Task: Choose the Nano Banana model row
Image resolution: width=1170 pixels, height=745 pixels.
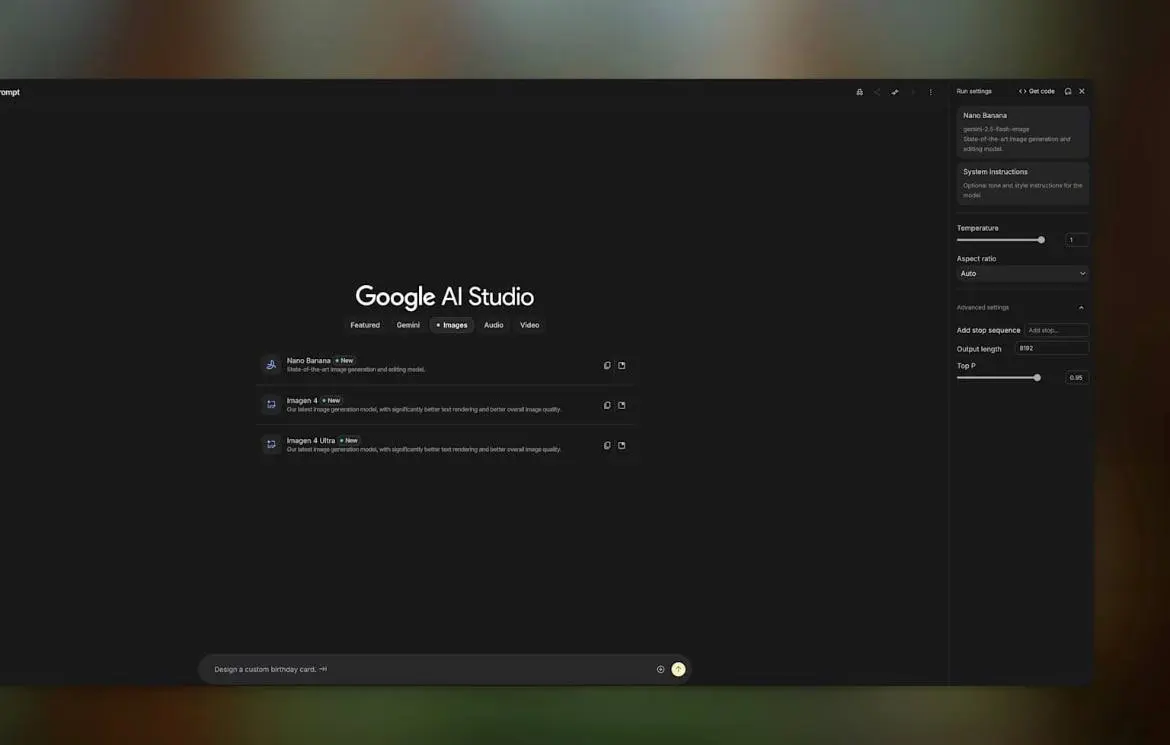Action: (445, 365)
